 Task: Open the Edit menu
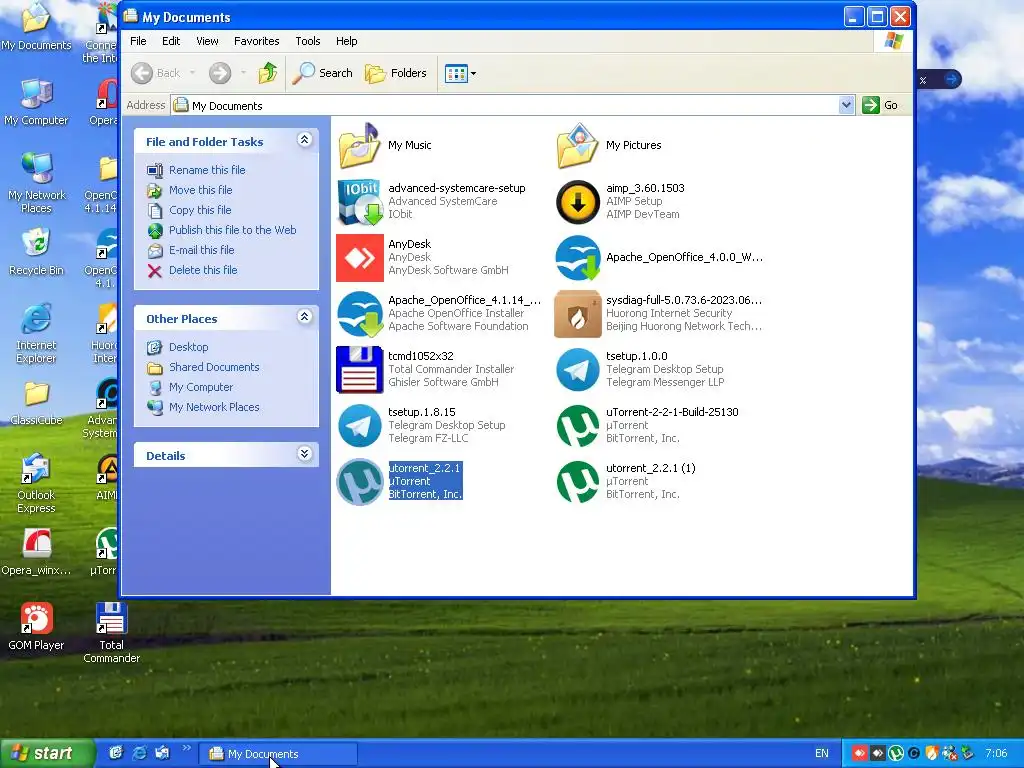pyautogui.click(x=171, y=41)
